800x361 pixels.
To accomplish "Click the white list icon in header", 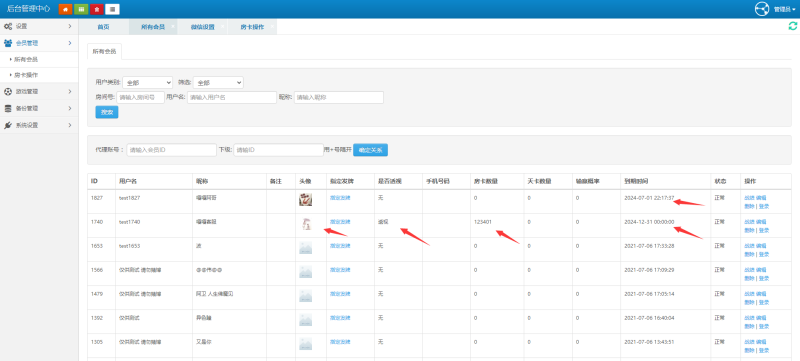I will (112, 9).
